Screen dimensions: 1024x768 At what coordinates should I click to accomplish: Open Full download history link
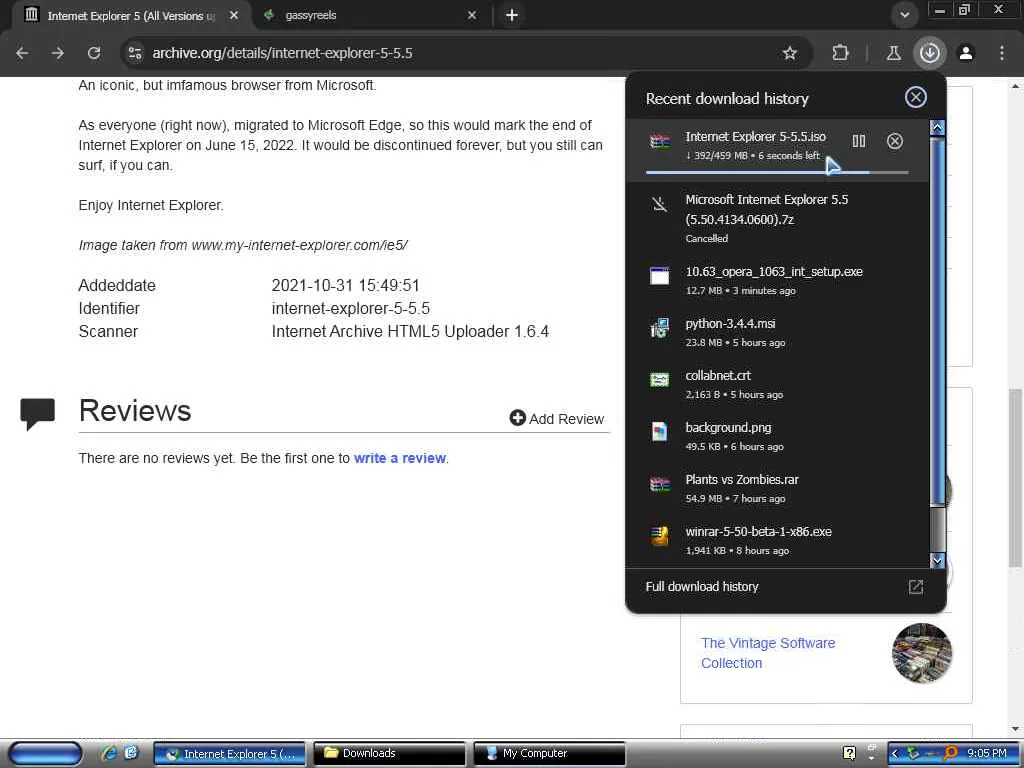tap(702, 586)
